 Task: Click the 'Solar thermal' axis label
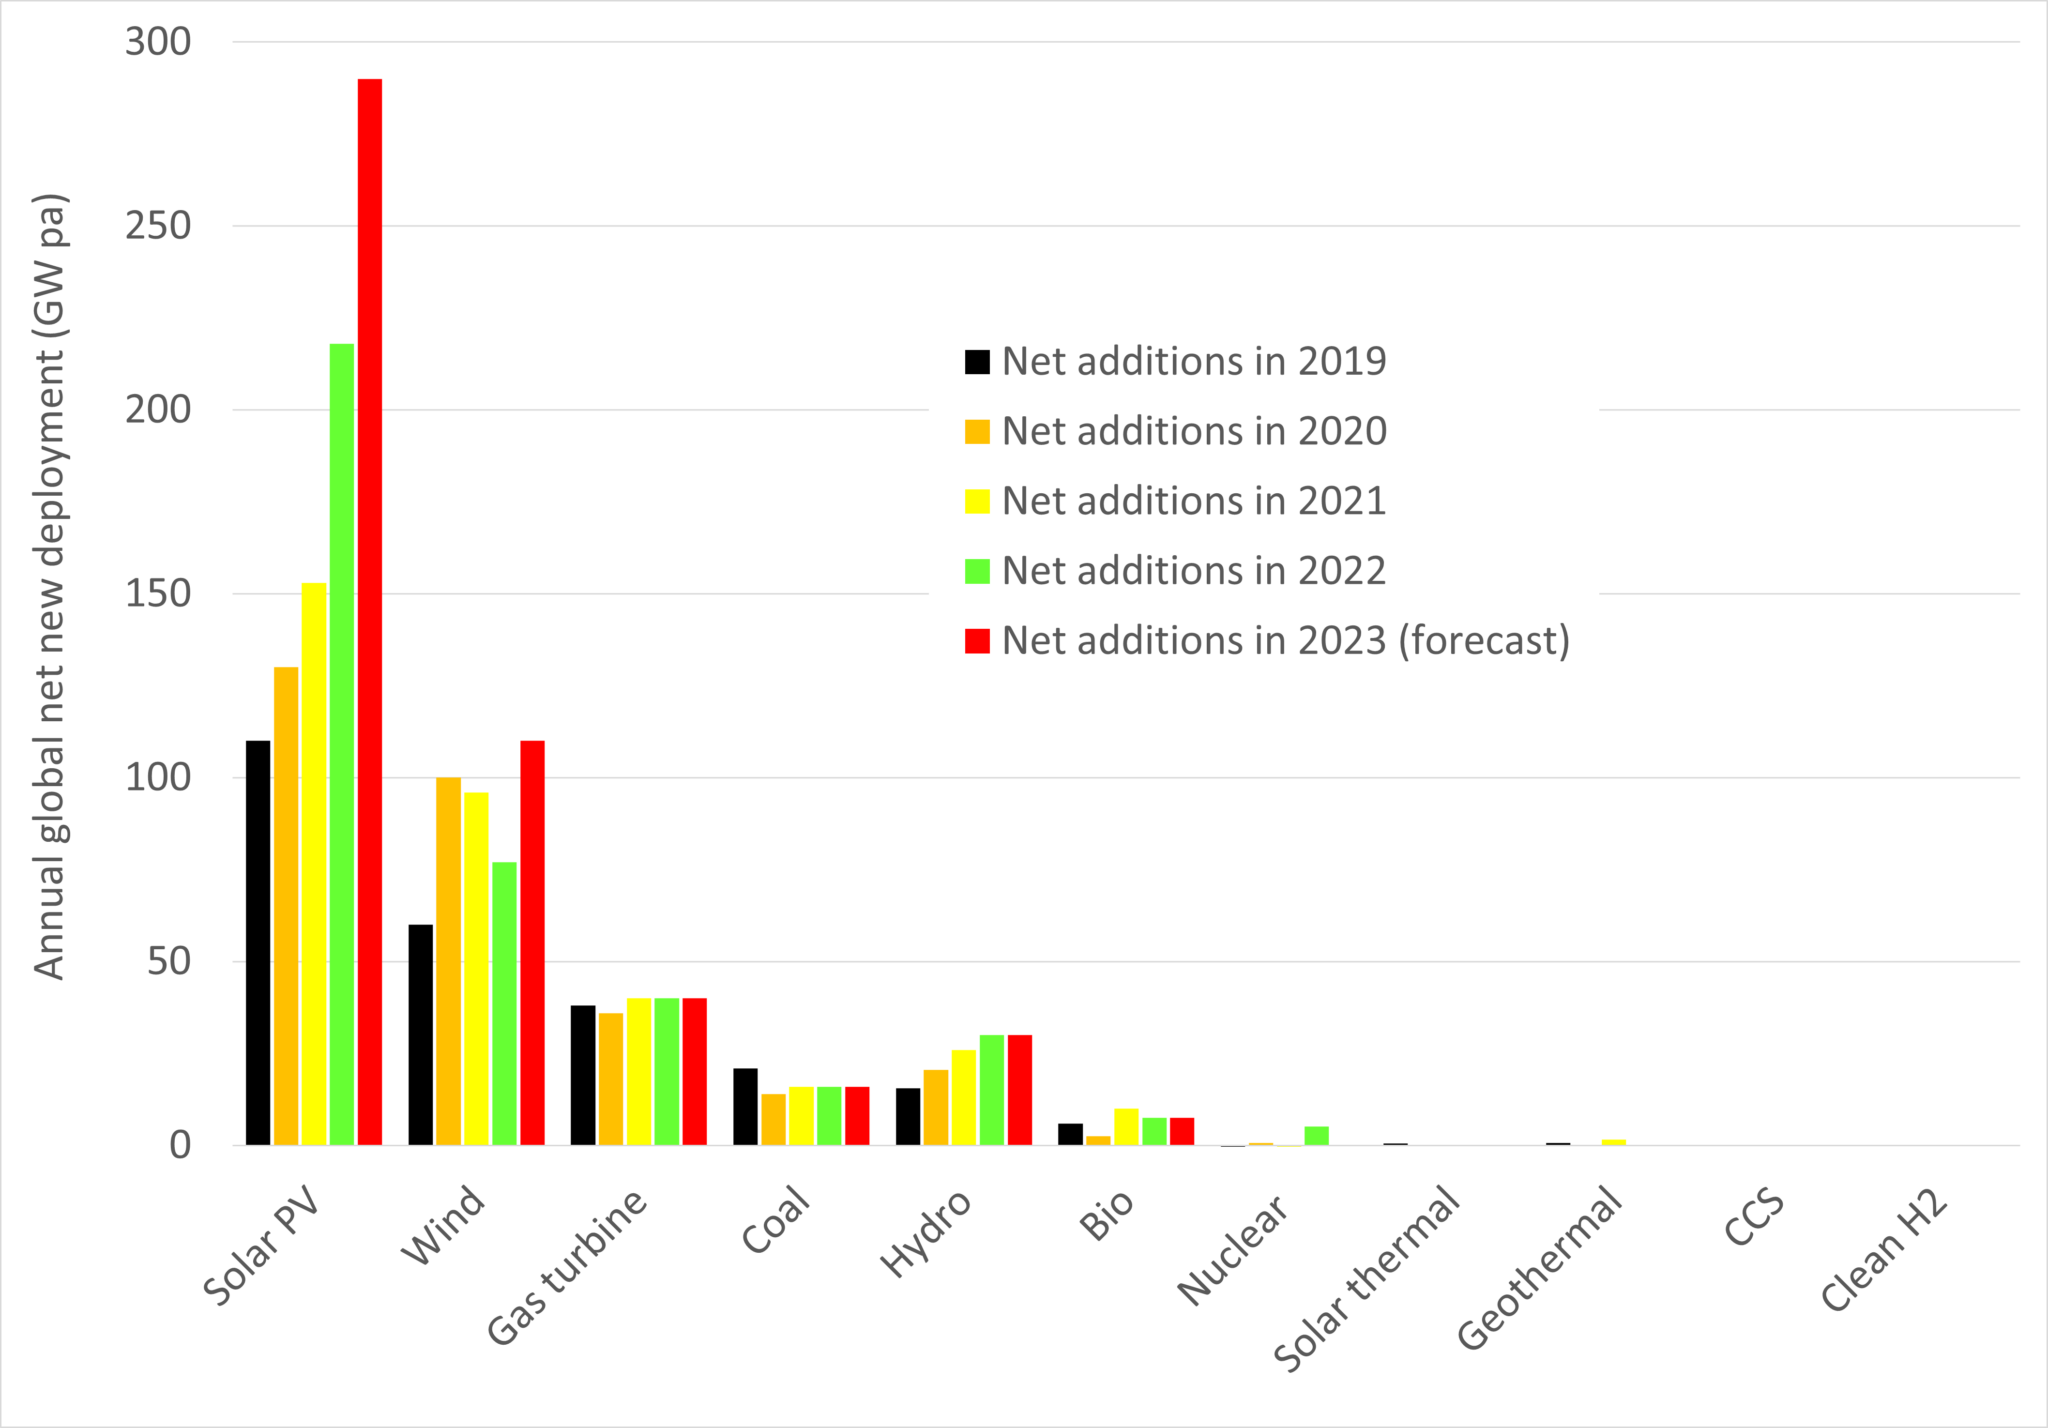[x=1367, y=1279]
